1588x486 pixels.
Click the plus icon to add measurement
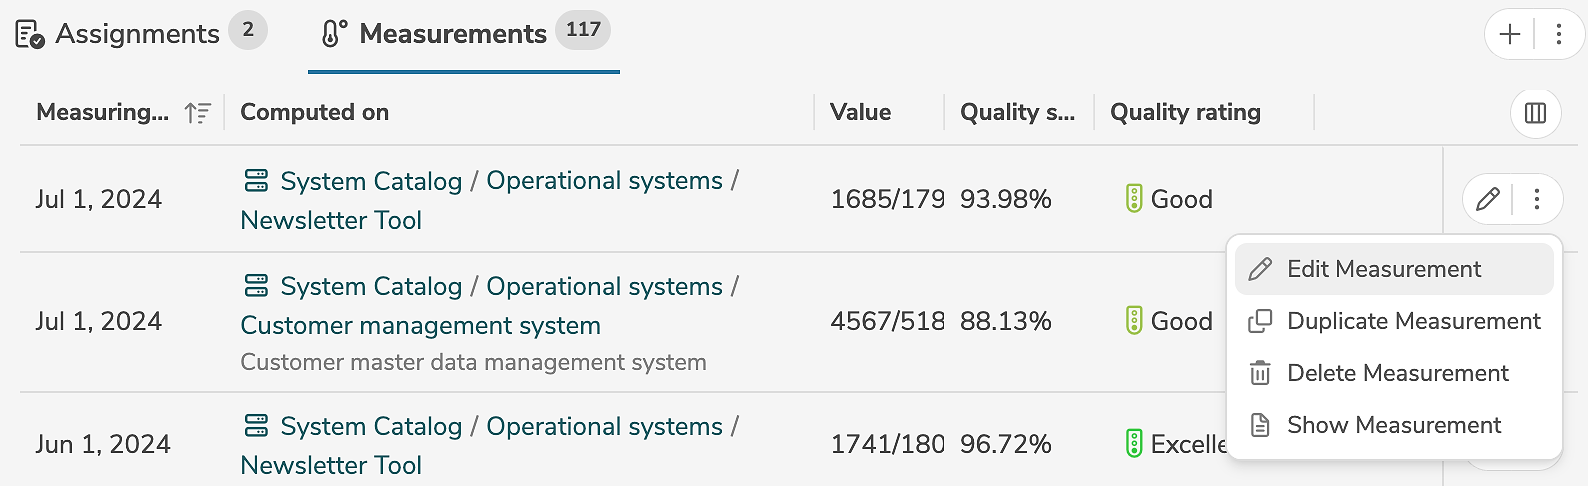coord(1510,34)
